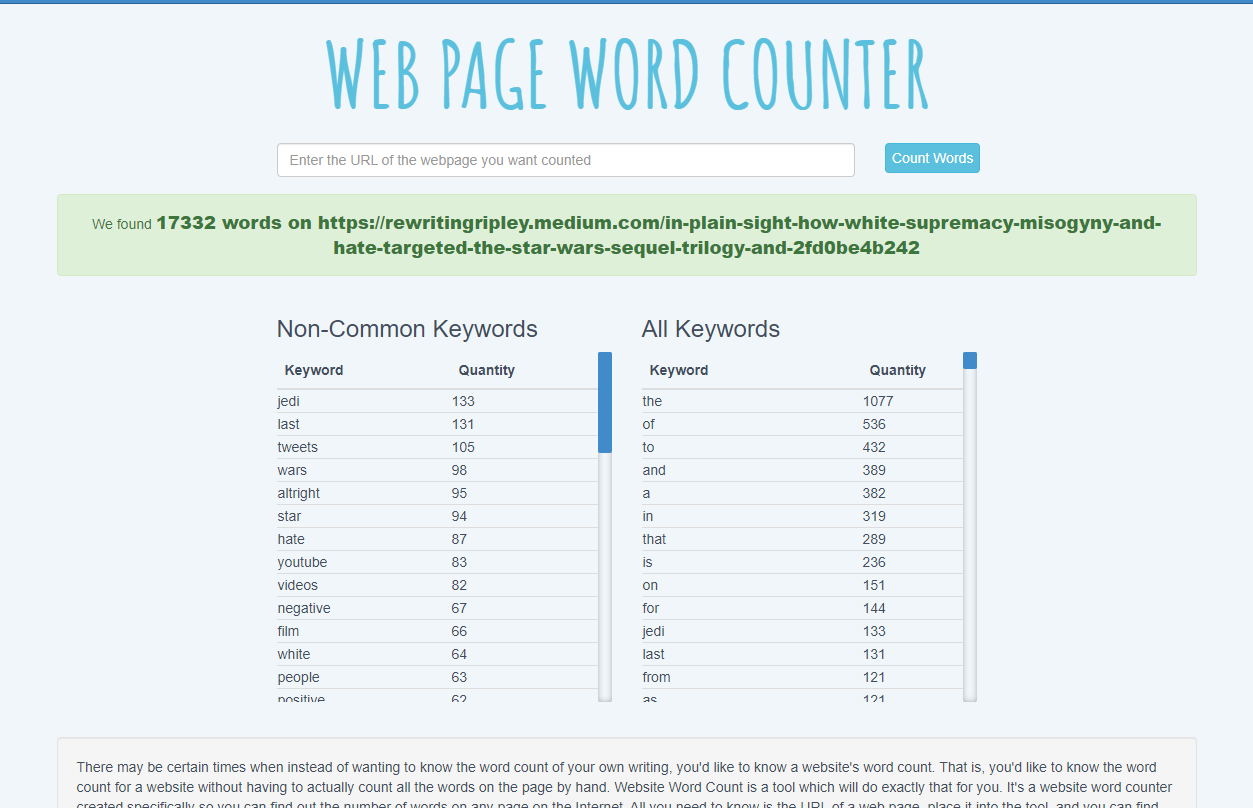
Task: Click quantity 95 for altright
Action: [x=459, y=493]
